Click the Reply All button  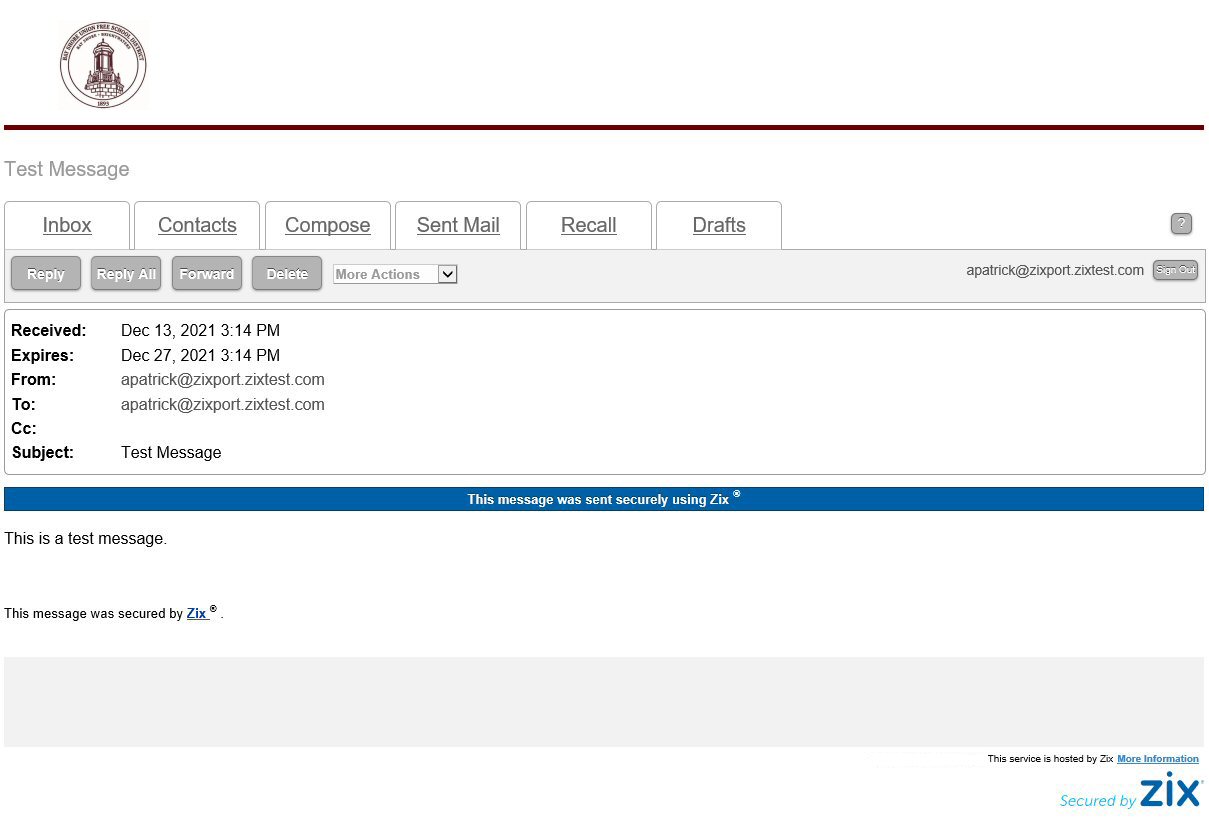click(x=126, y=274)
